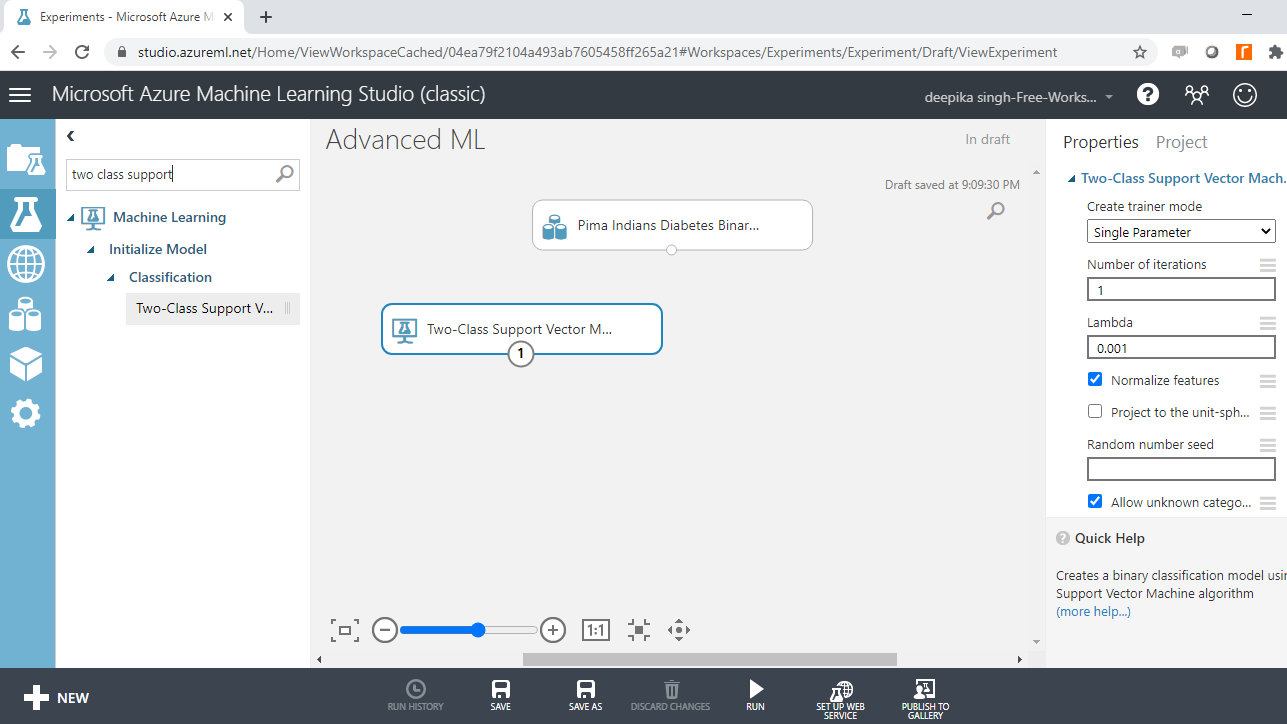Viewport: 1287px width, 724px height.
Task: Reload the page with the browser refresh button
Action: point(83,52)
